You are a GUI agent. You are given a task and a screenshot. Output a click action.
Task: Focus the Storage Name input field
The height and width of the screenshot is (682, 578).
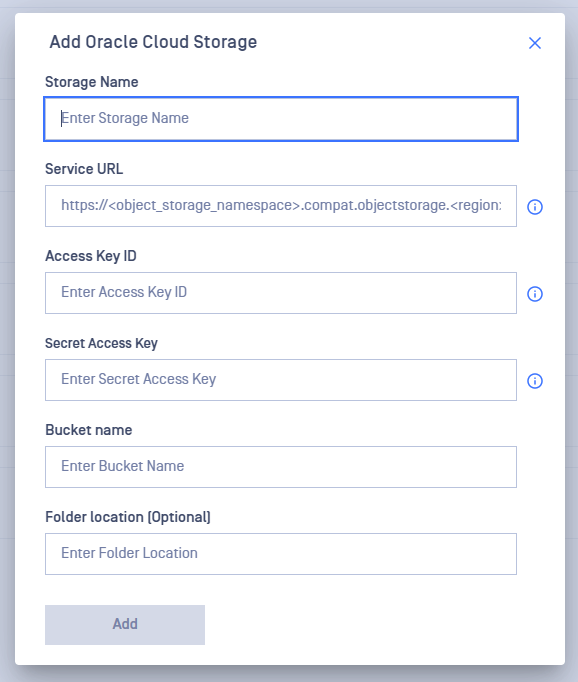[281, 119]
